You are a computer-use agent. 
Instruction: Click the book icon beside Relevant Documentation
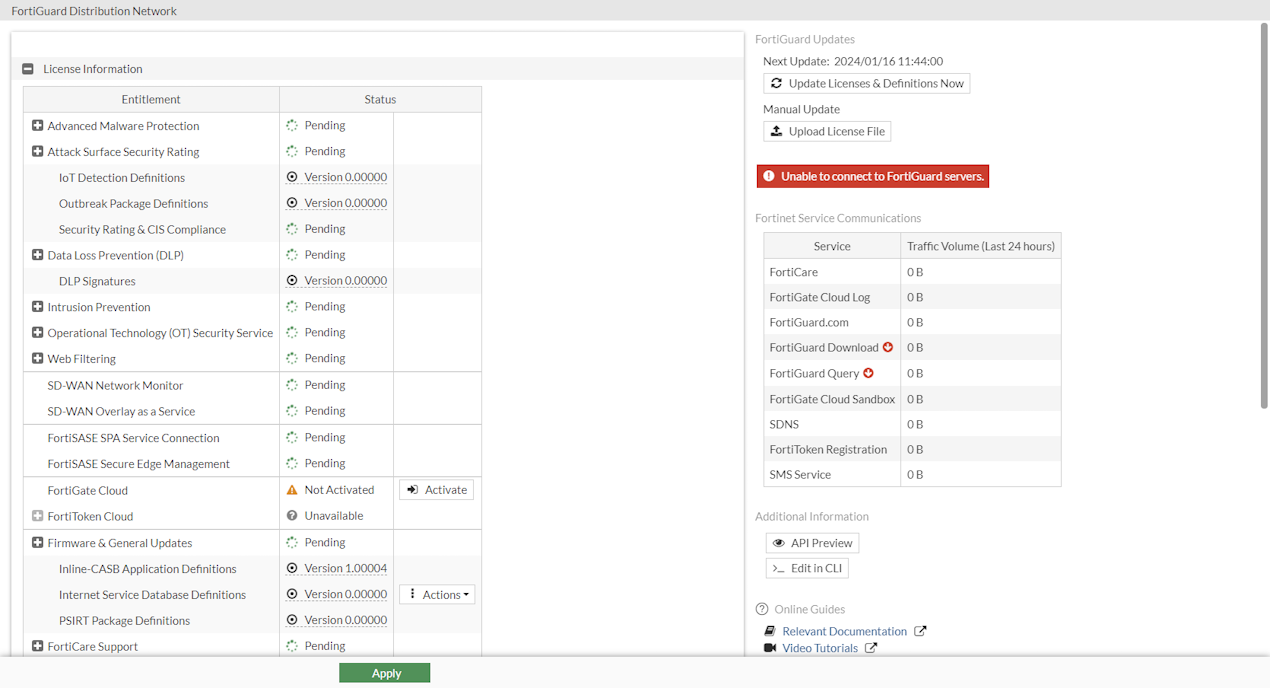click(x=768, y=630)
